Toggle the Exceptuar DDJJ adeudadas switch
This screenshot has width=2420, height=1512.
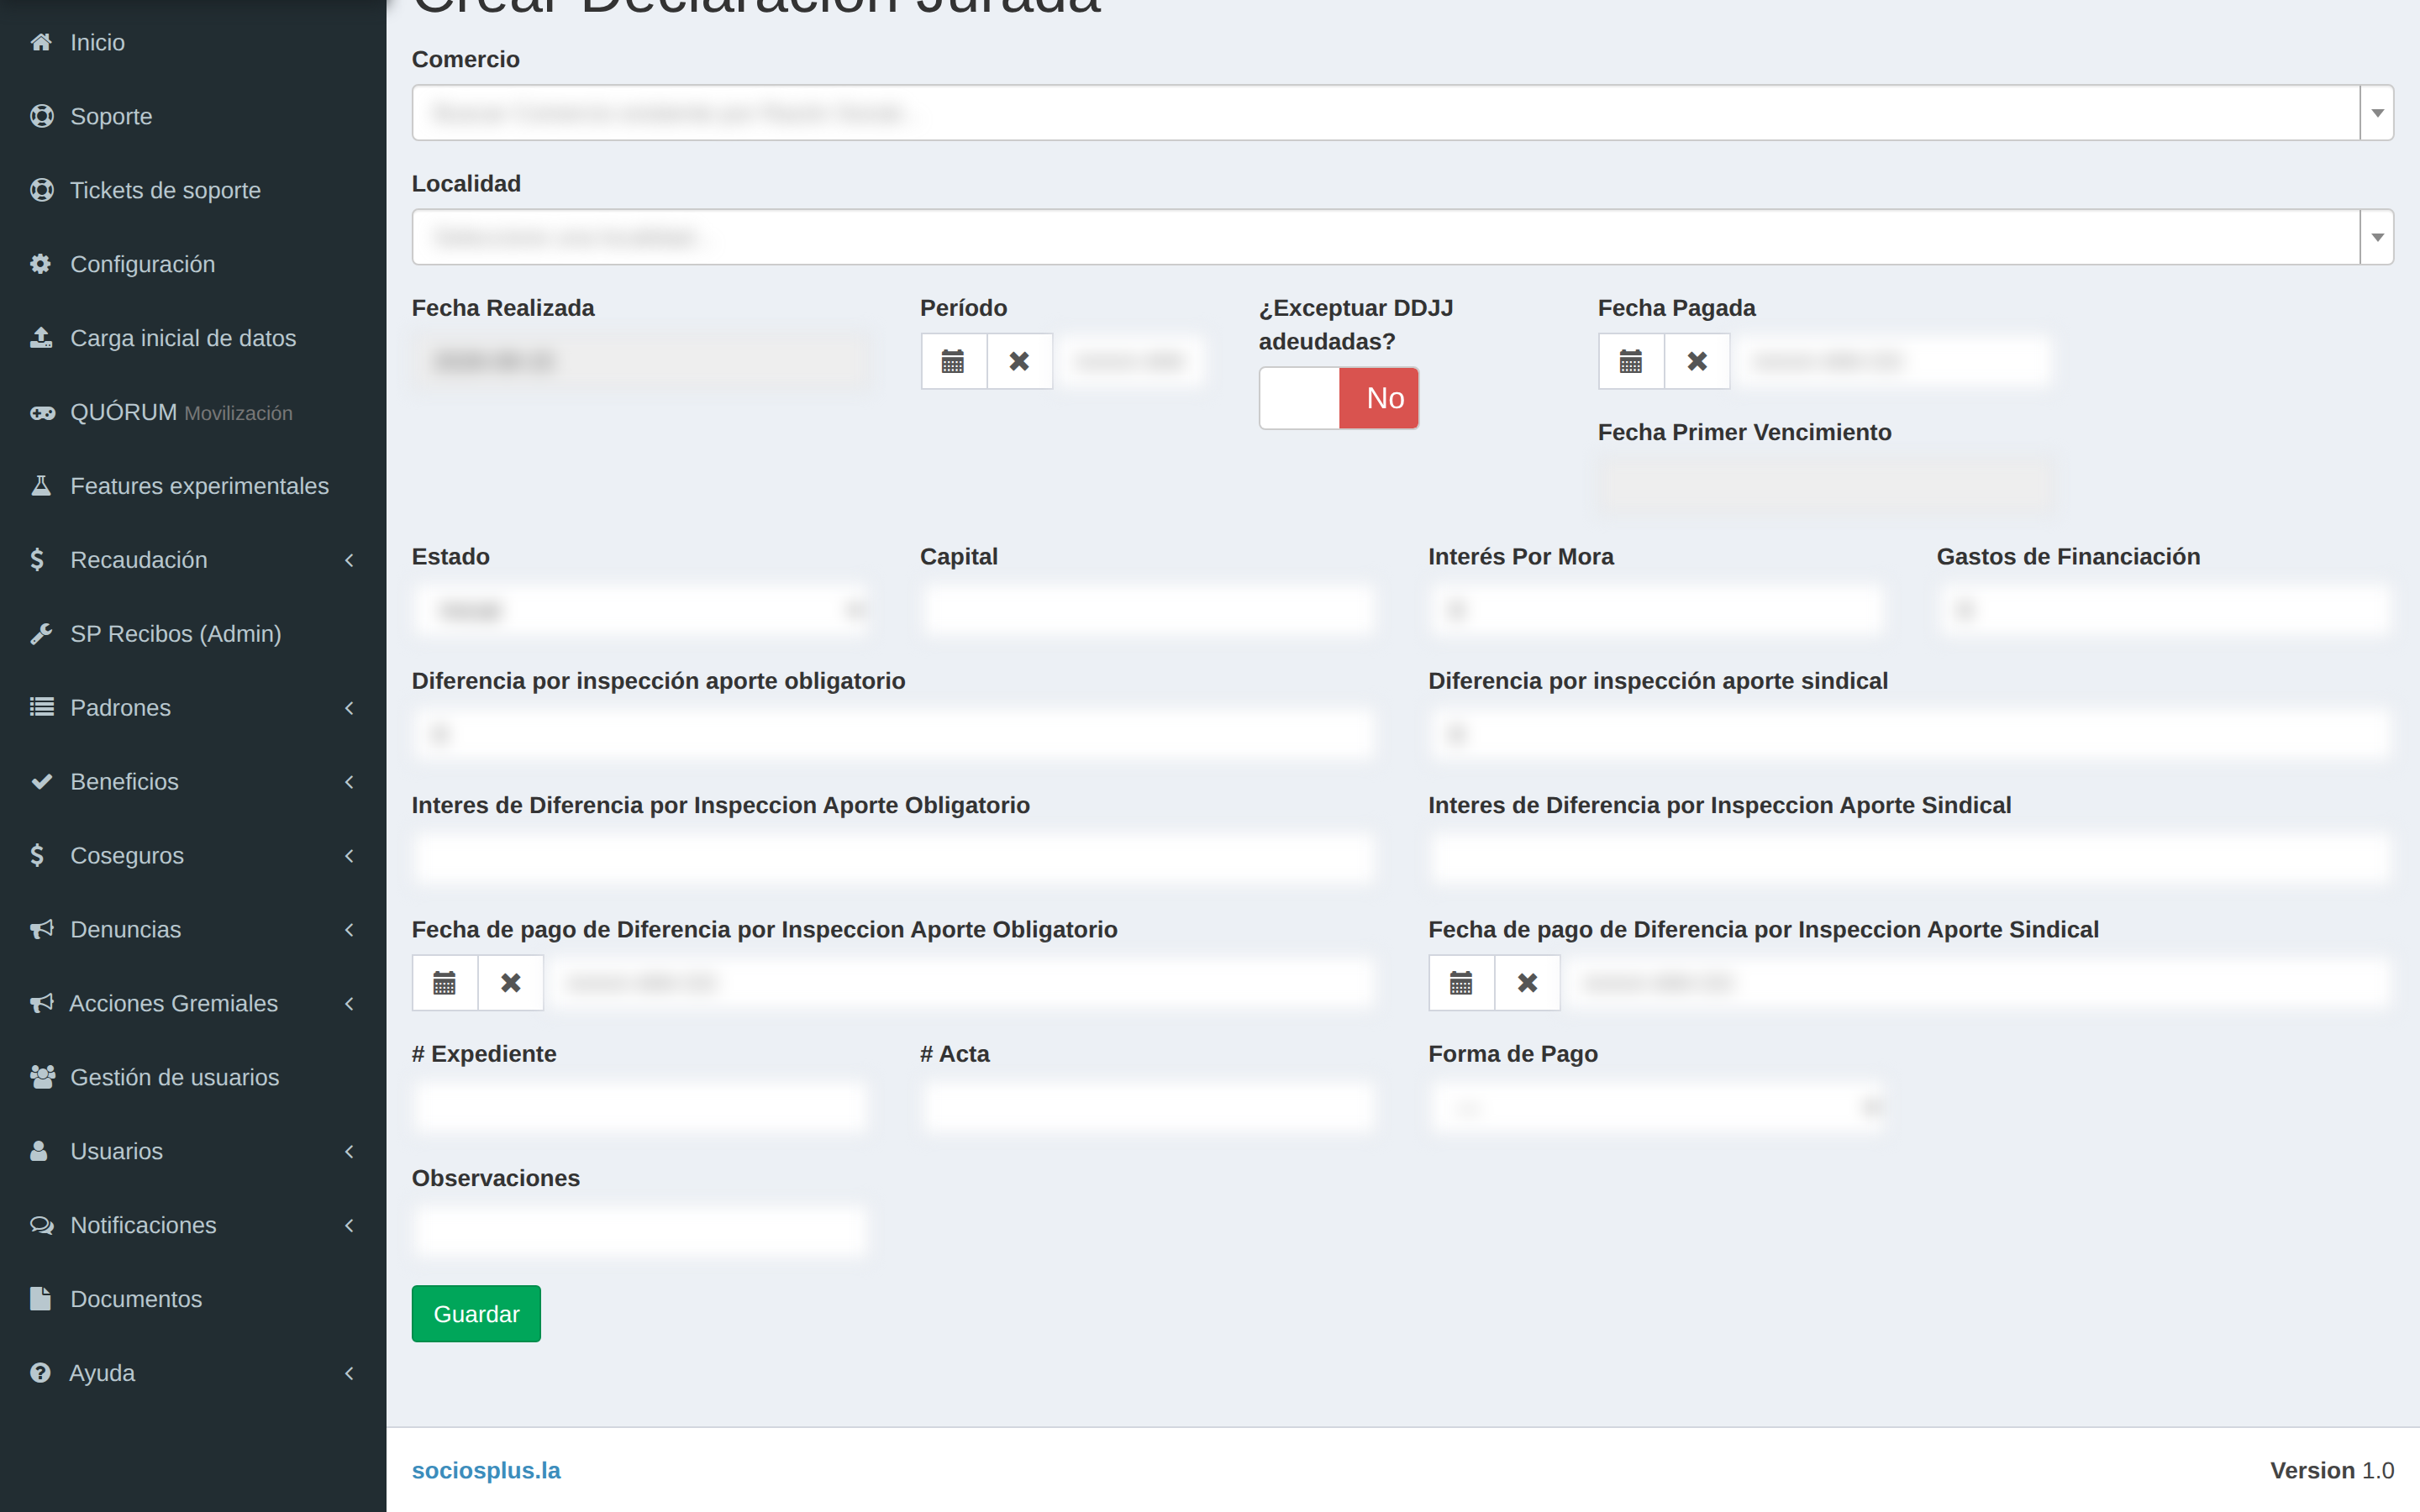[1338, 398]
